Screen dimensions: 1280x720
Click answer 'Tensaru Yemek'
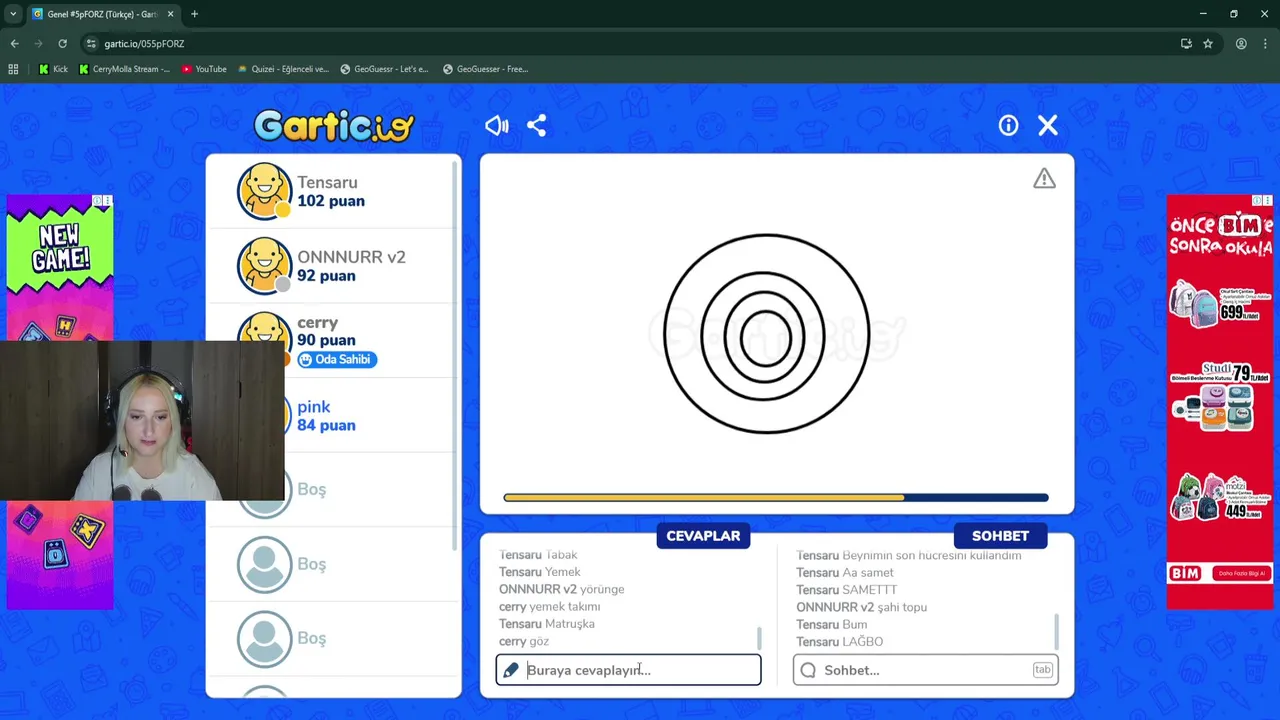(539, 572)
